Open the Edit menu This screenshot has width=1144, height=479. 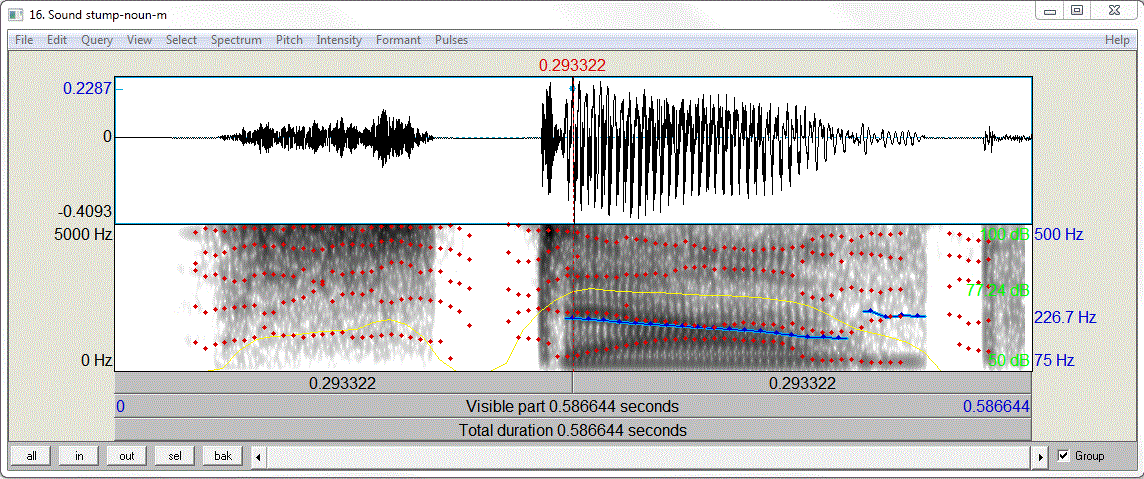pyautogui.click(x=57, y=40)
